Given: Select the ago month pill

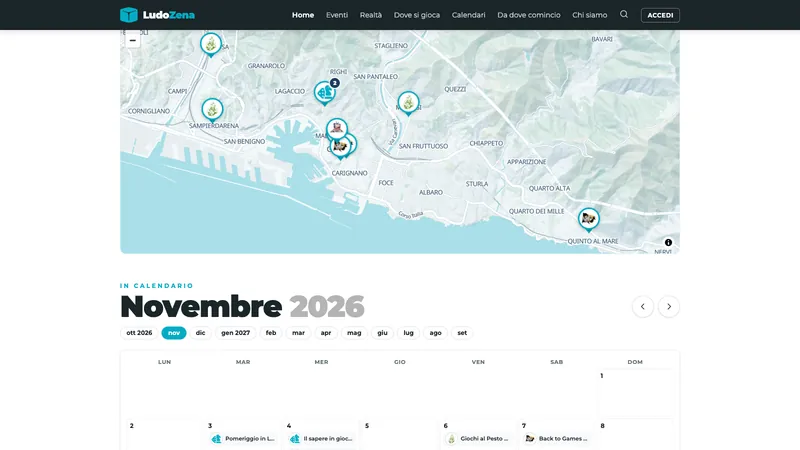Looking at the screenshot, I should [436, 333].
